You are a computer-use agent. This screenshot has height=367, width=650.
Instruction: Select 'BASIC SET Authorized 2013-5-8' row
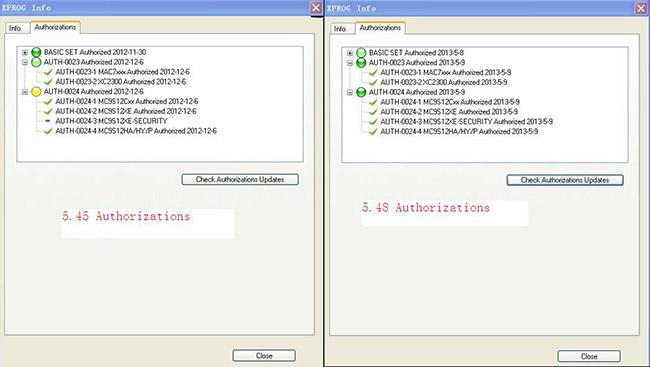[x=416, y=53]
